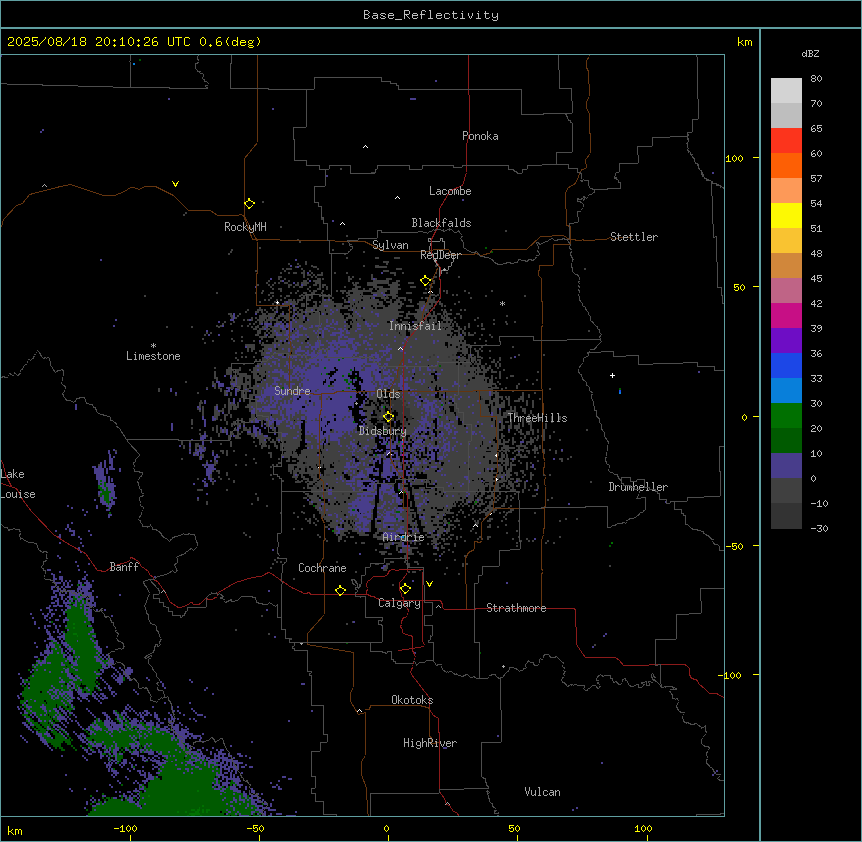Screen dimensions: 862x842
Task: Click the asterisk marker above the Limestone label
Action: tap(153, 346)
